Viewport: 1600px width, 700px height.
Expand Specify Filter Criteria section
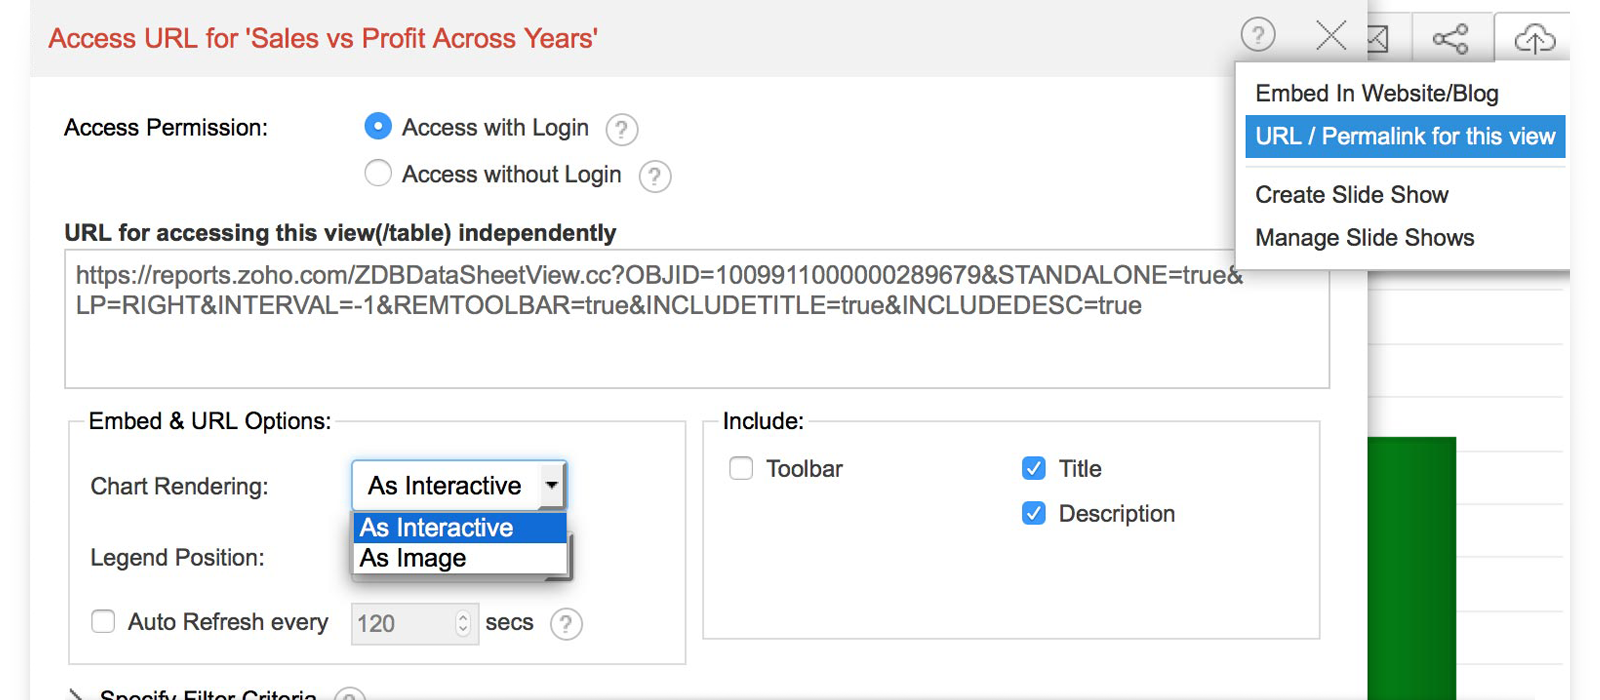click(76, 694)
